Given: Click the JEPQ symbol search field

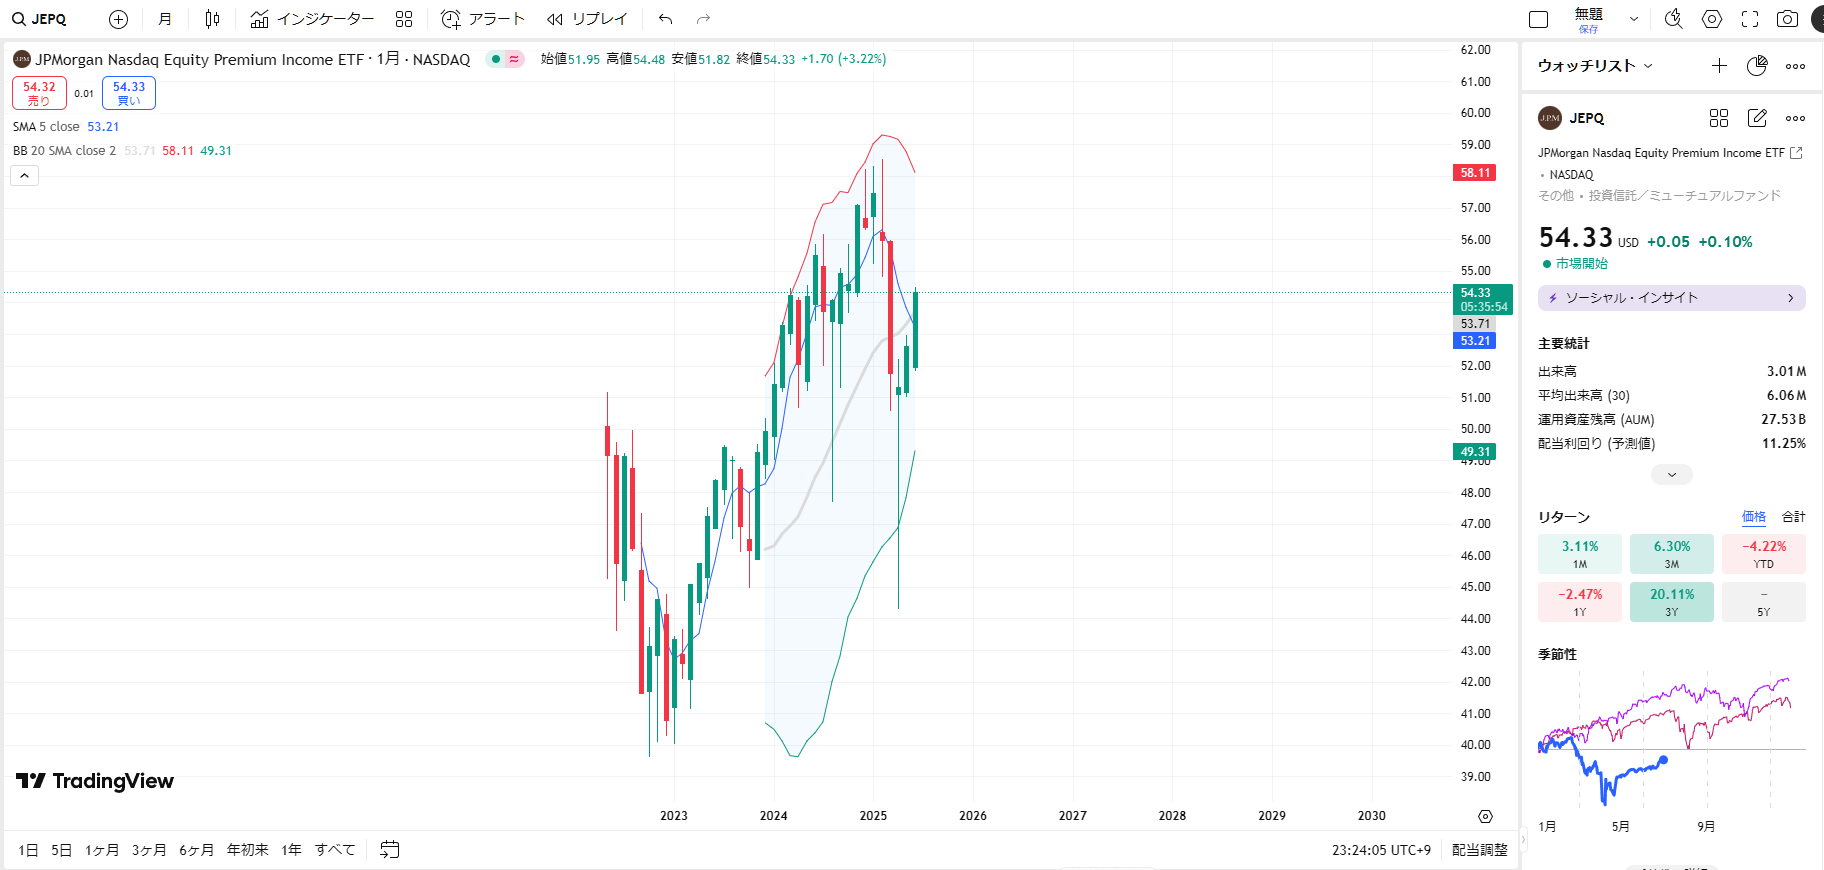Looking at the screenshot, I should [41, 19].
